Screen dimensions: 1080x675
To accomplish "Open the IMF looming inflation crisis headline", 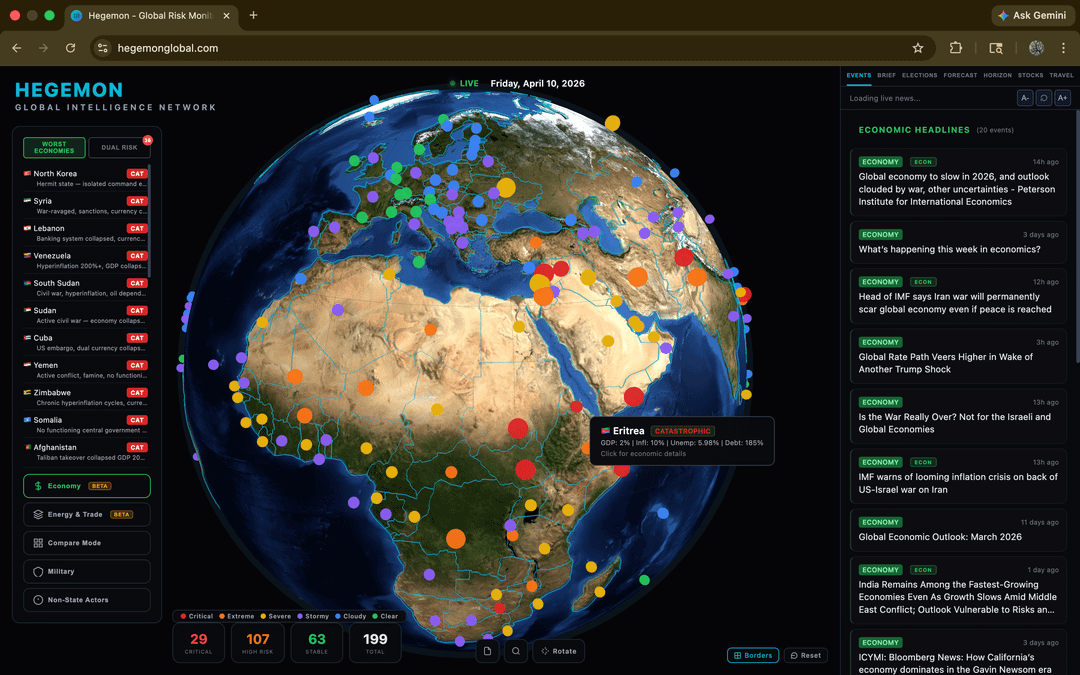I will pos(957,483).
